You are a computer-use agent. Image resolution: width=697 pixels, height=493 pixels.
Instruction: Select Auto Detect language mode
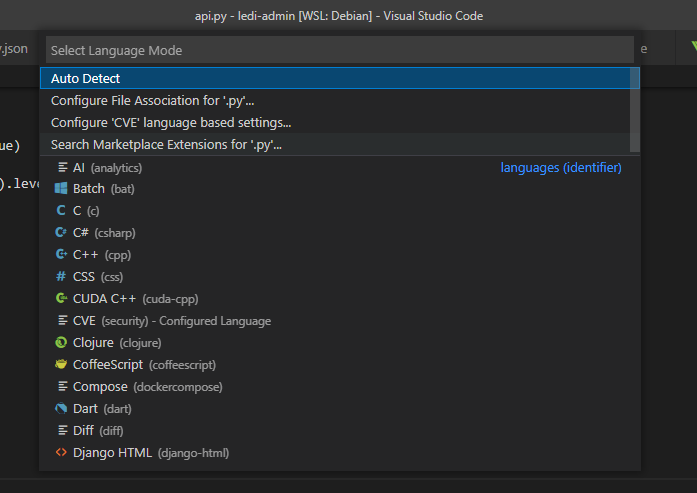click(x=86, y=78)
